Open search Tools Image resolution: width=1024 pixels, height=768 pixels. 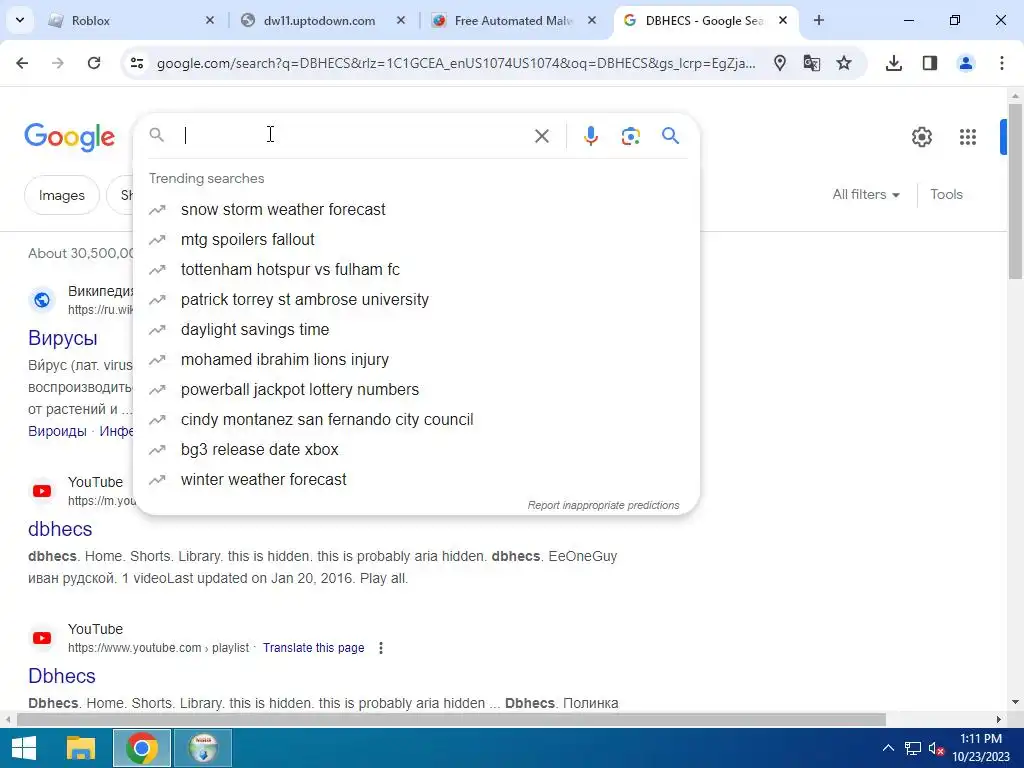point(946,195)
